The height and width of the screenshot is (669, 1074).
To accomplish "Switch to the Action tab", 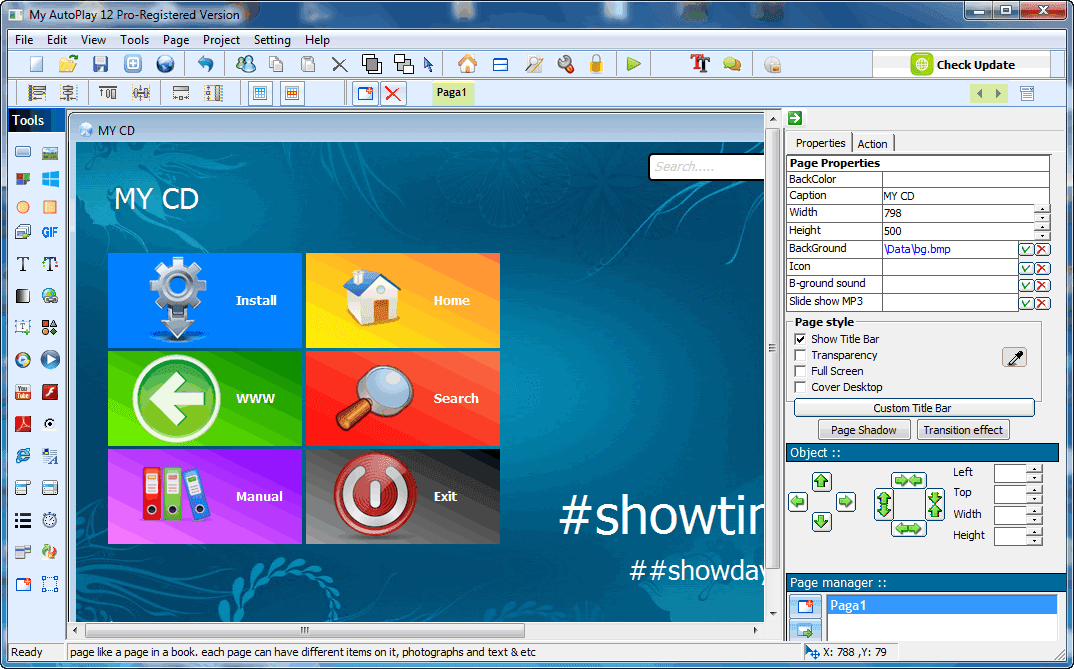I will [x=872, y=144].
